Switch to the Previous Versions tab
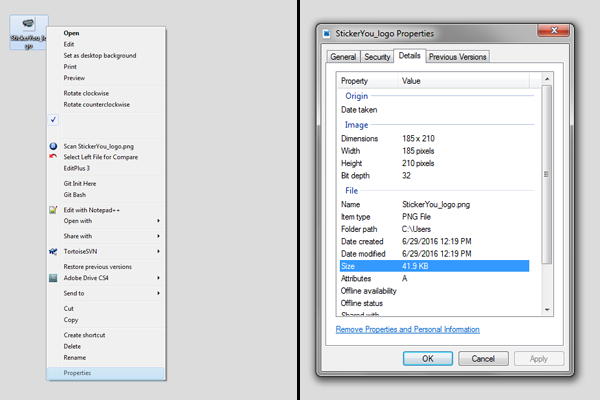 [458, 57]
